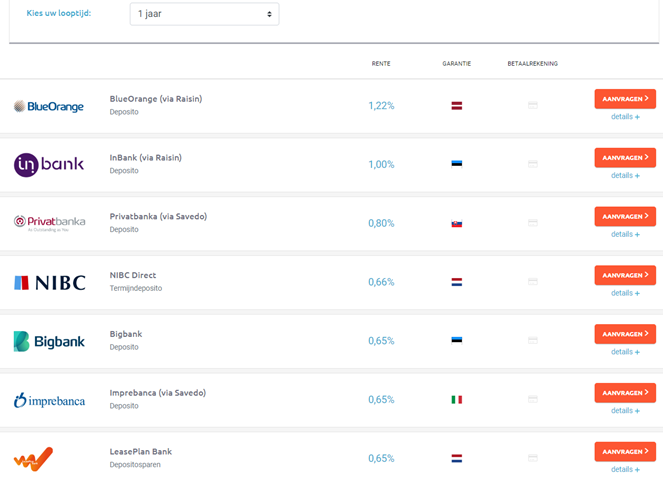Image resolution: width=663 pixels, height=482 pixels.
Task: Click the InBank (via Raisin) name
Action: (146, 158)
